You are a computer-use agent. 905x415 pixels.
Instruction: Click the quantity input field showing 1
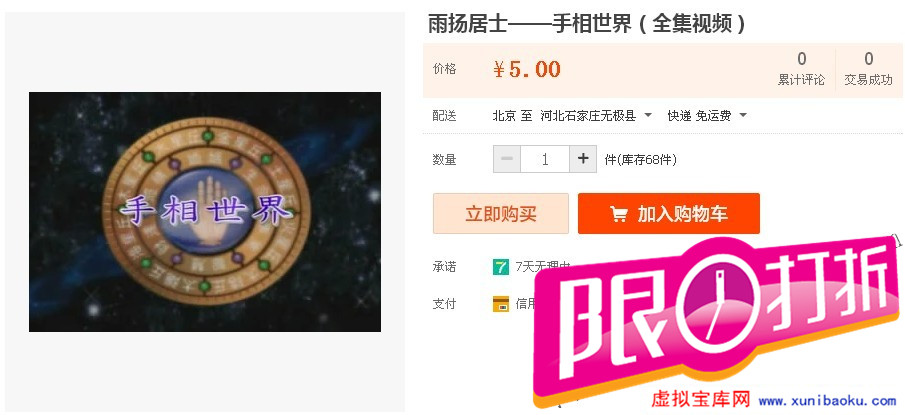tap(545, 159)
